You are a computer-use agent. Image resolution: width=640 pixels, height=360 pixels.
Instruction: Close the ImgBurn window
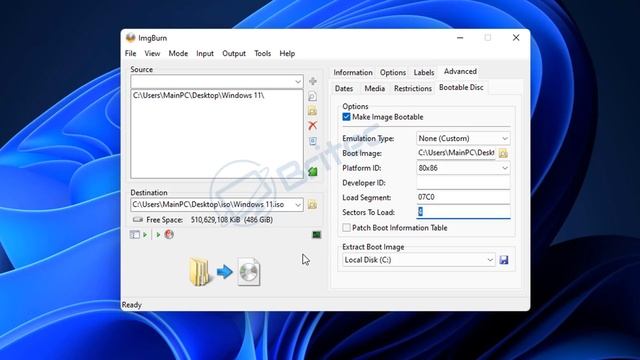coord(516,38)
